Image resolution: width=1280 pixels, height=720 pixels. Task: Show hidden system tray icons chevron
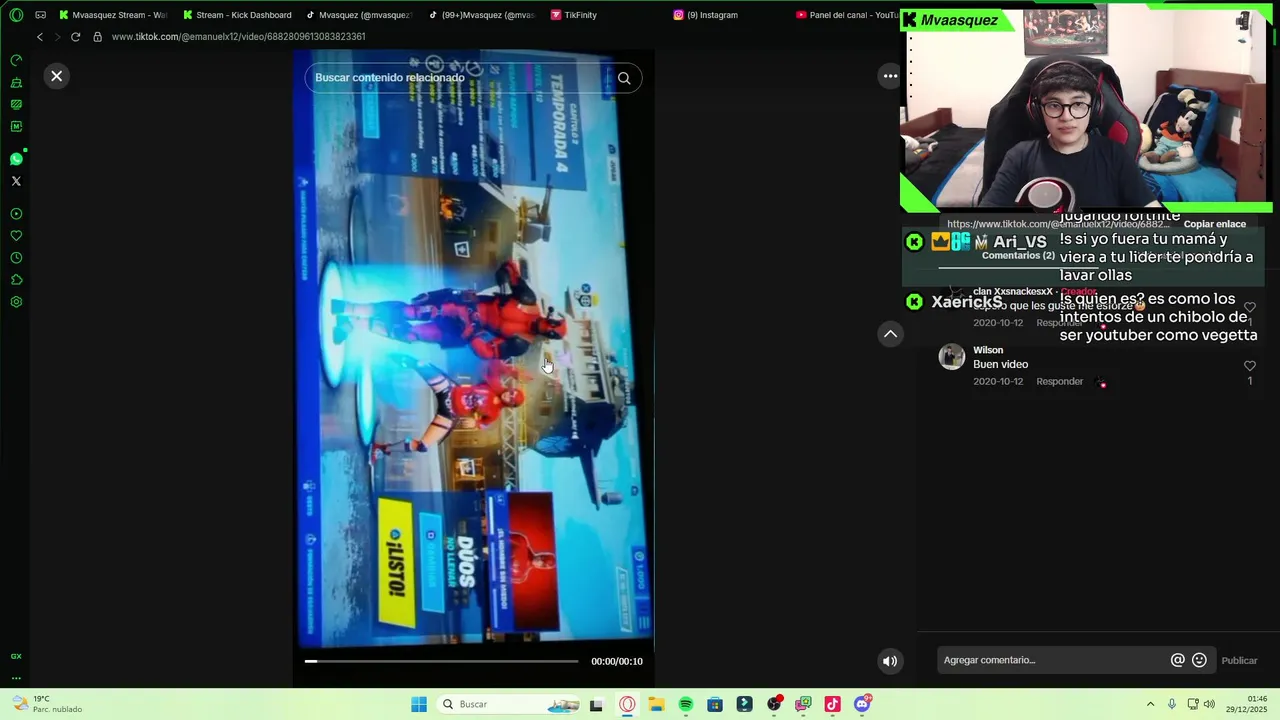coord(1150,704)
